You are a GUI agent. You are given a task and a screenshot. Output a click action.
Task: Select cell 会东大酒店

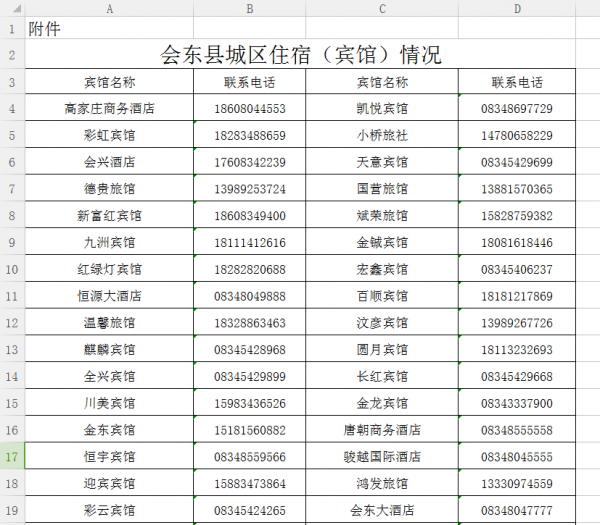click(382, 510)
